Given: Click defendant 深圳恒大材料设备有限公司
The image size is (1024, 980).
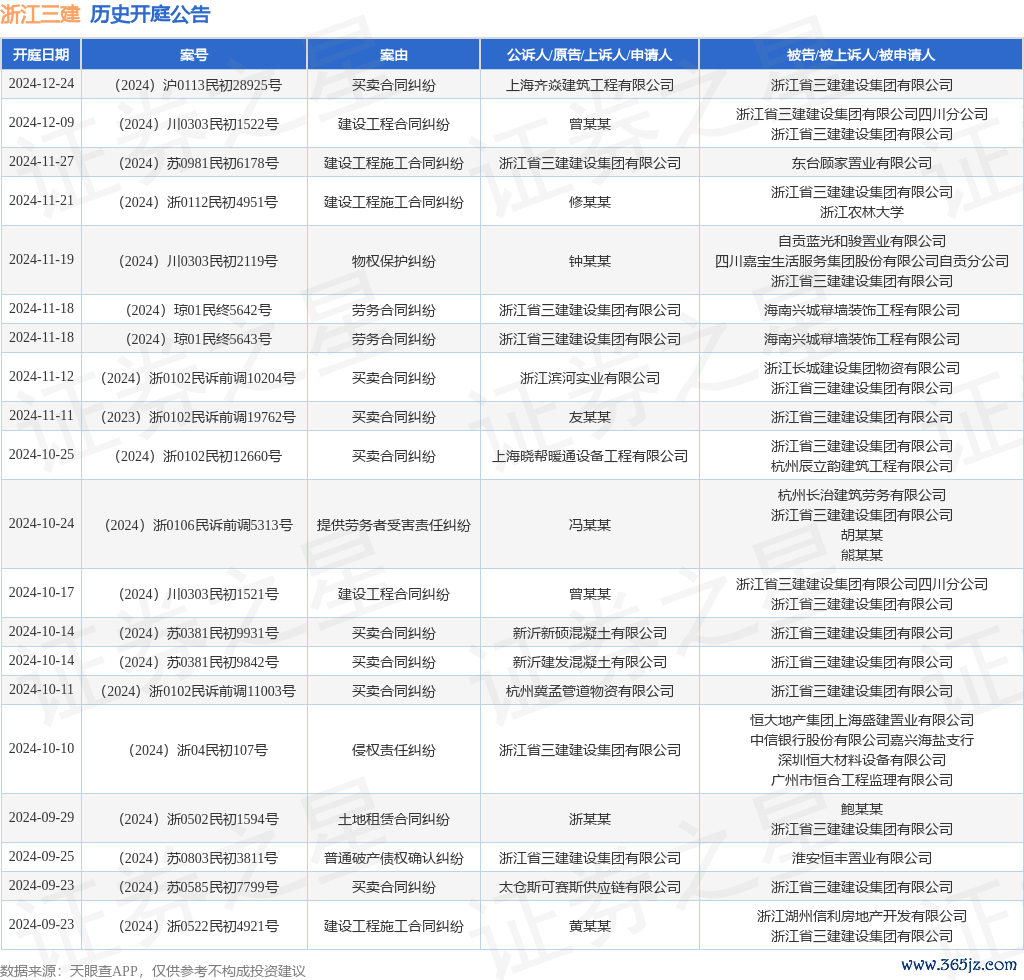Looking at the screenshot, I should [861, 761].
